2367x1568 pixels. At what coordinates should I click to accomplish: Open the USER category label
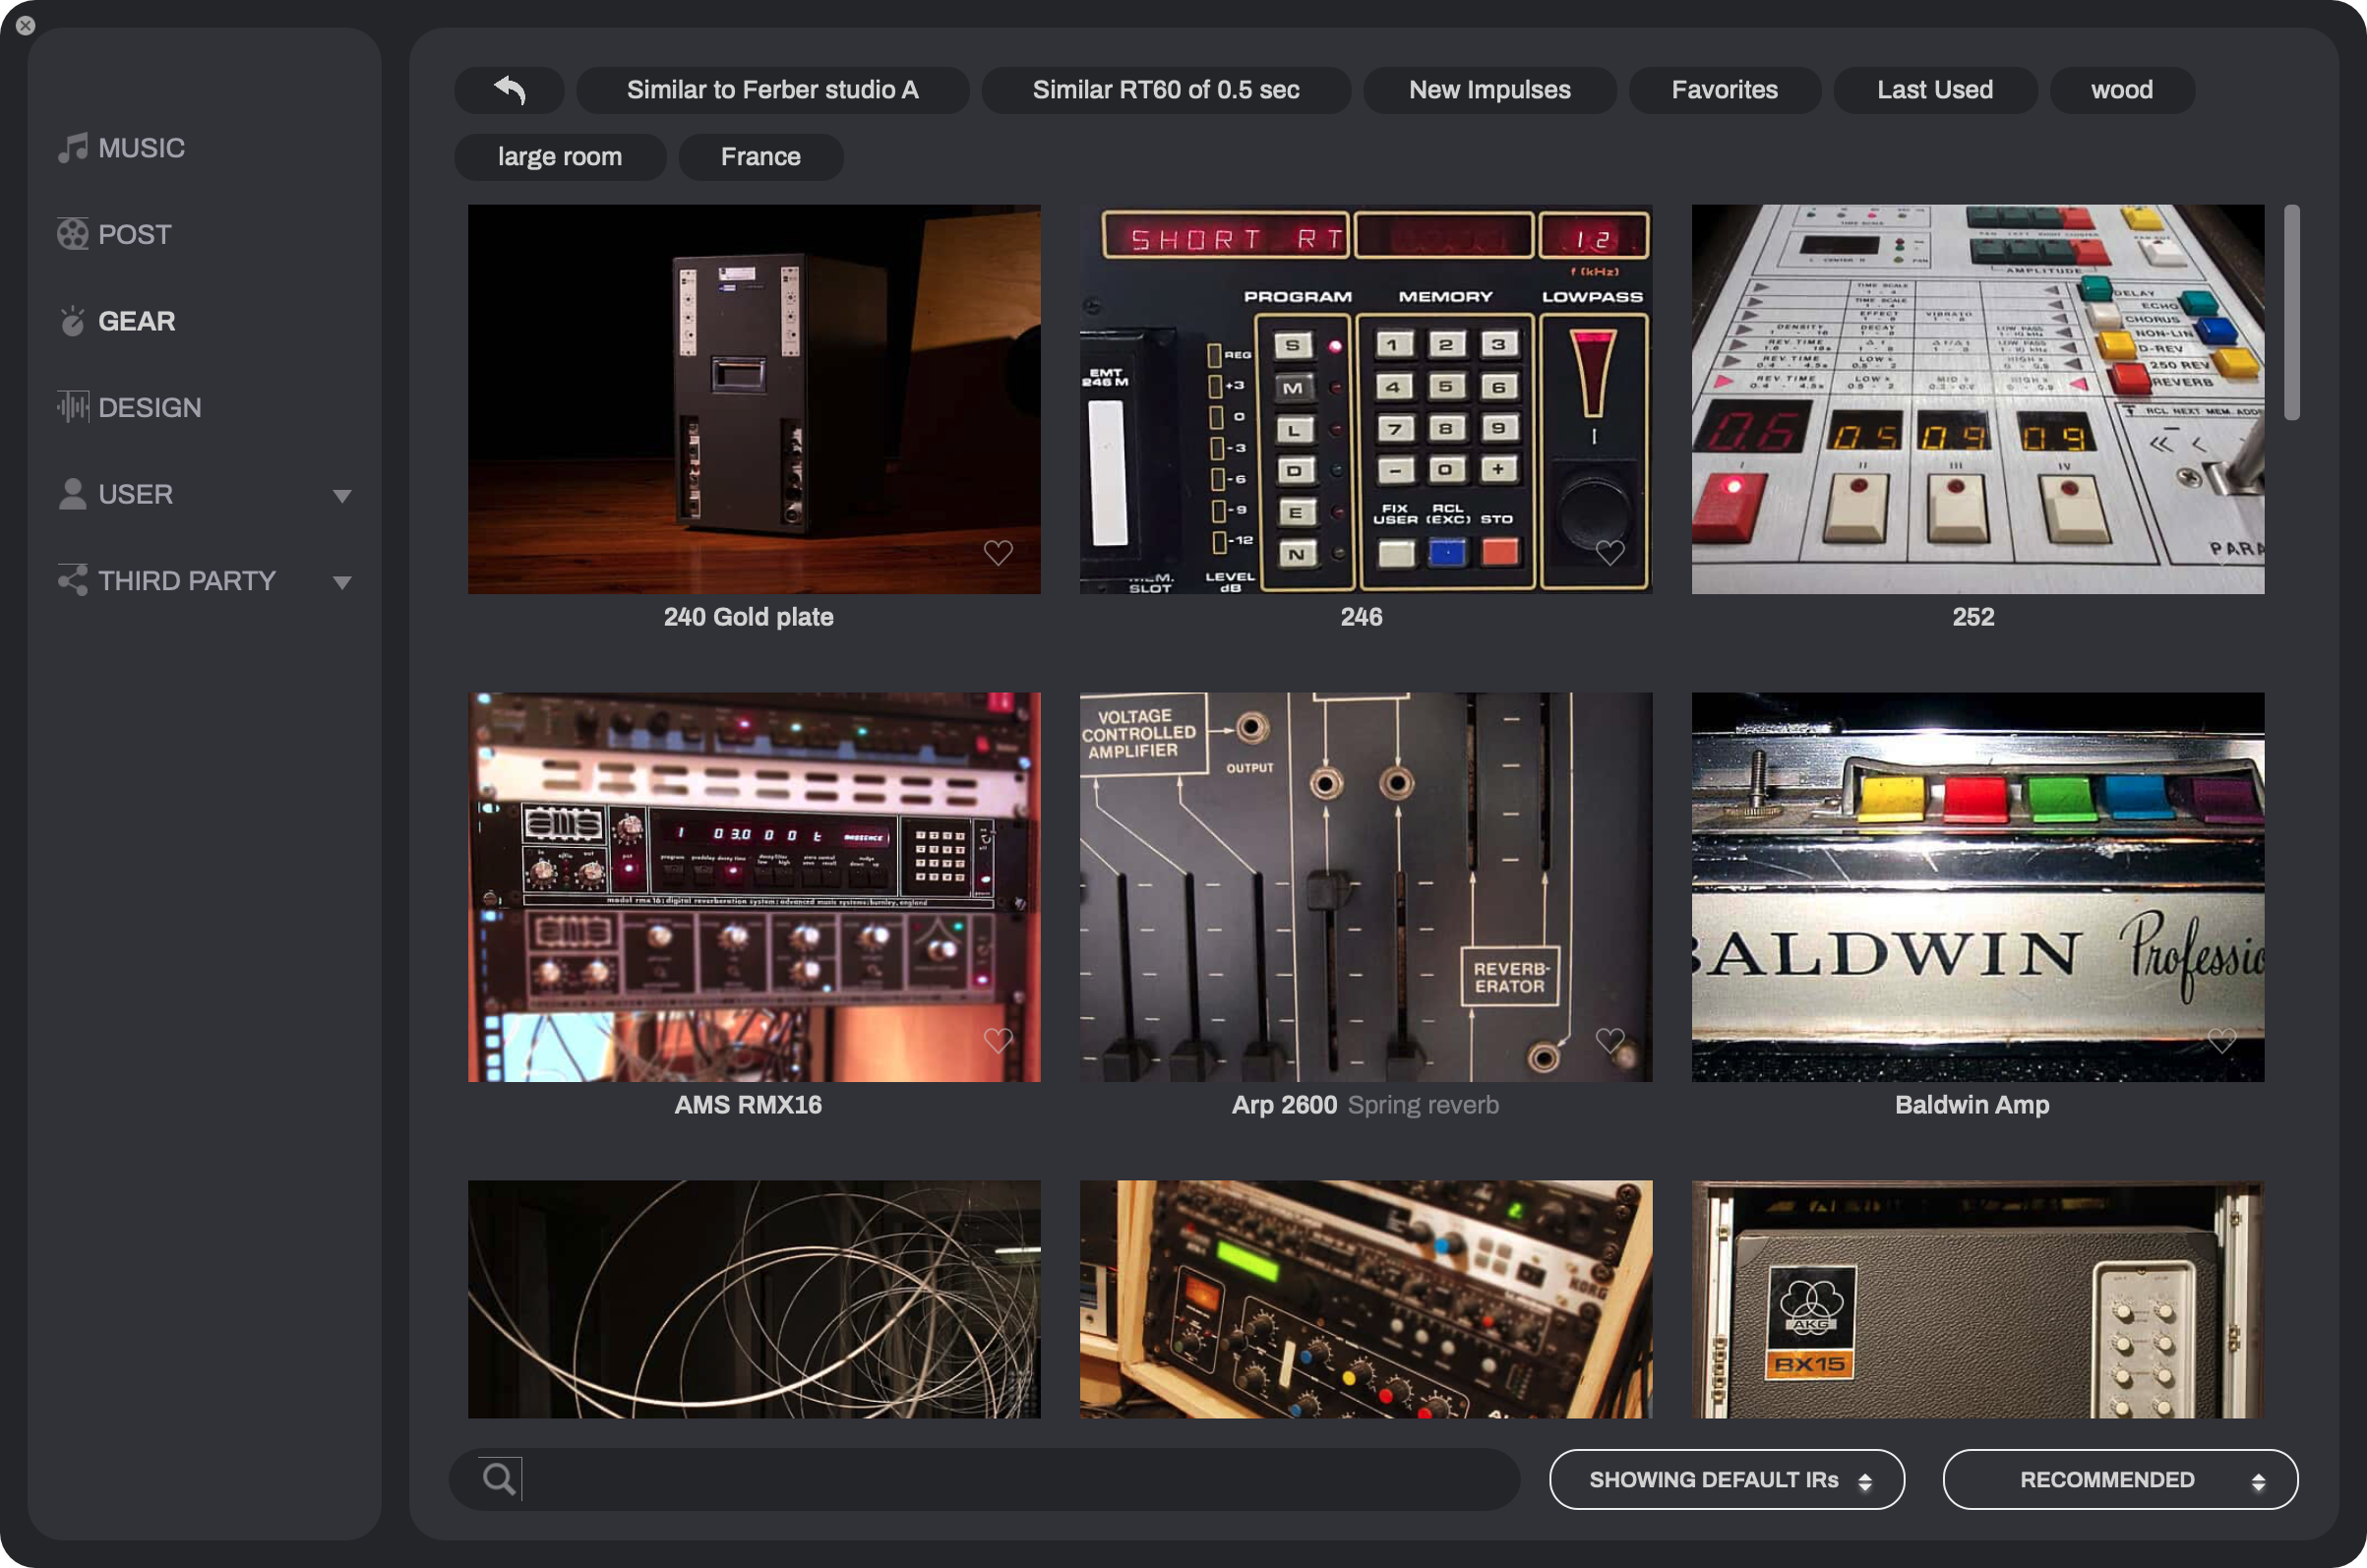coord(136,494)
